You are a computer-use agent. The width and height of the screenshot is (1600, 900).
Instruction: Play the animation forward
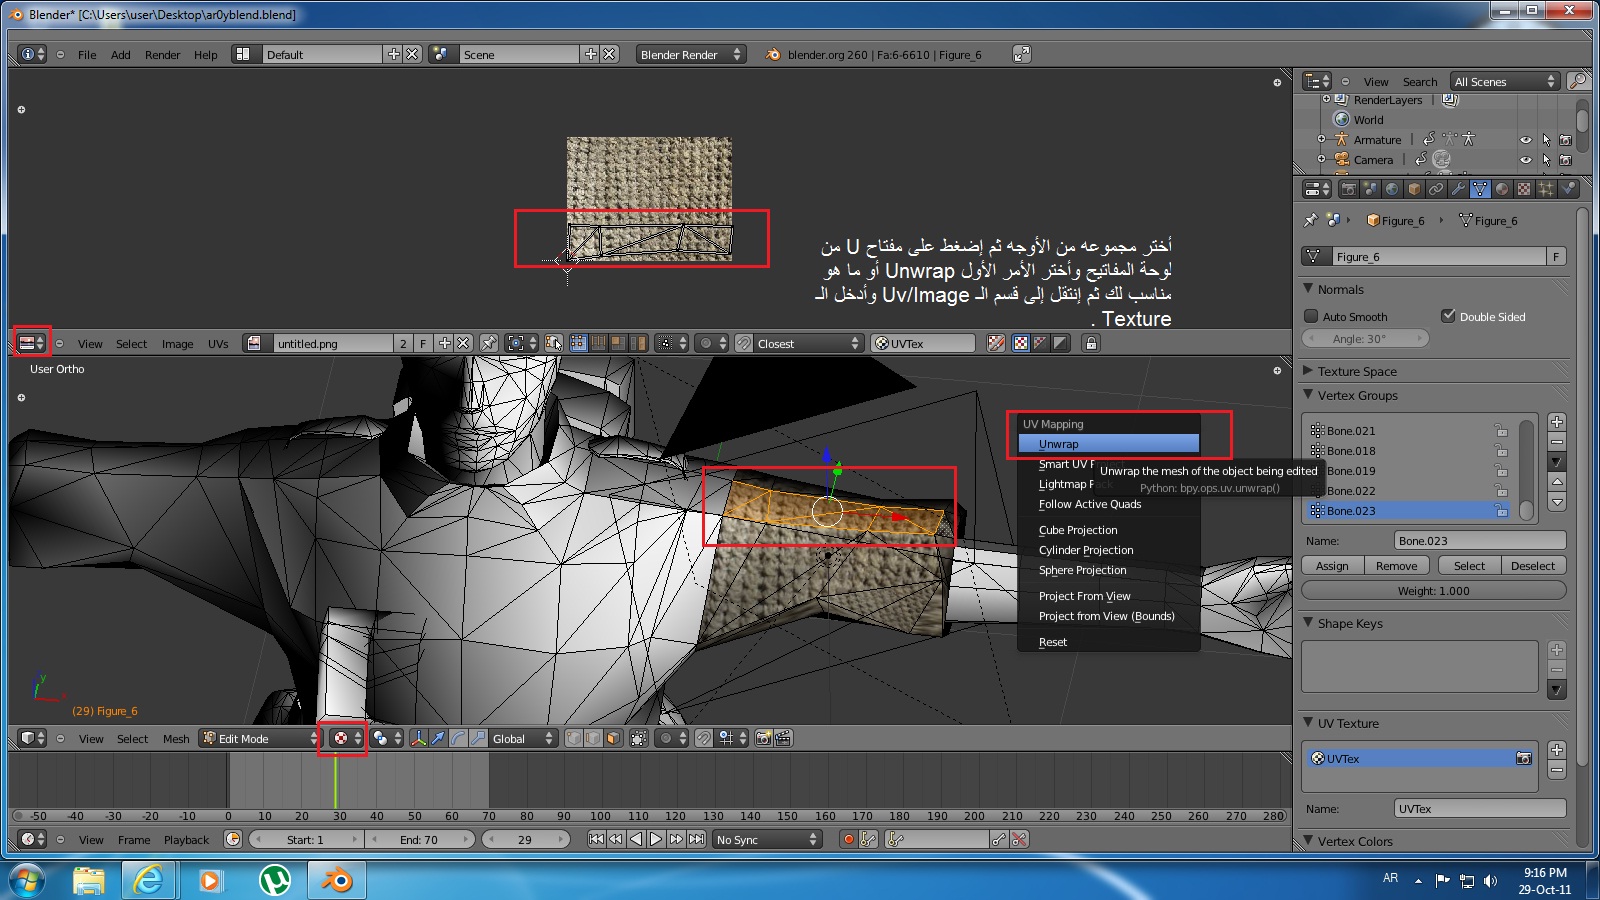coord(656,839)
